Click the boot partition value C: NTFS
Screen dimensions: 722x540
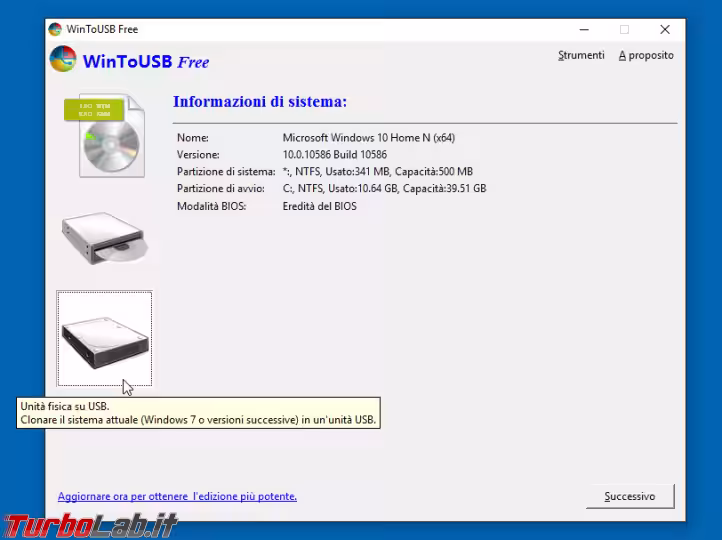[x=384, y=188]
